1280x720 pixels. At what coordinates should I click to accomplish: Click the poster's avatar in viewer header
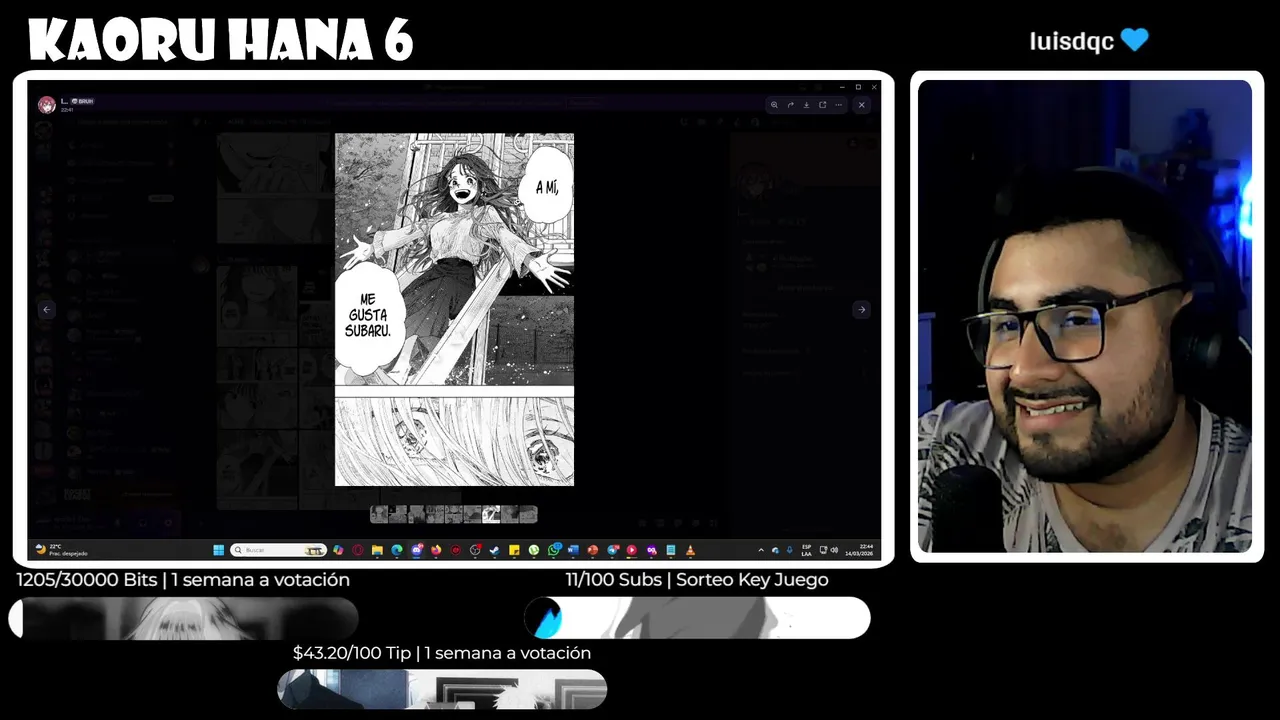point(46,104)
